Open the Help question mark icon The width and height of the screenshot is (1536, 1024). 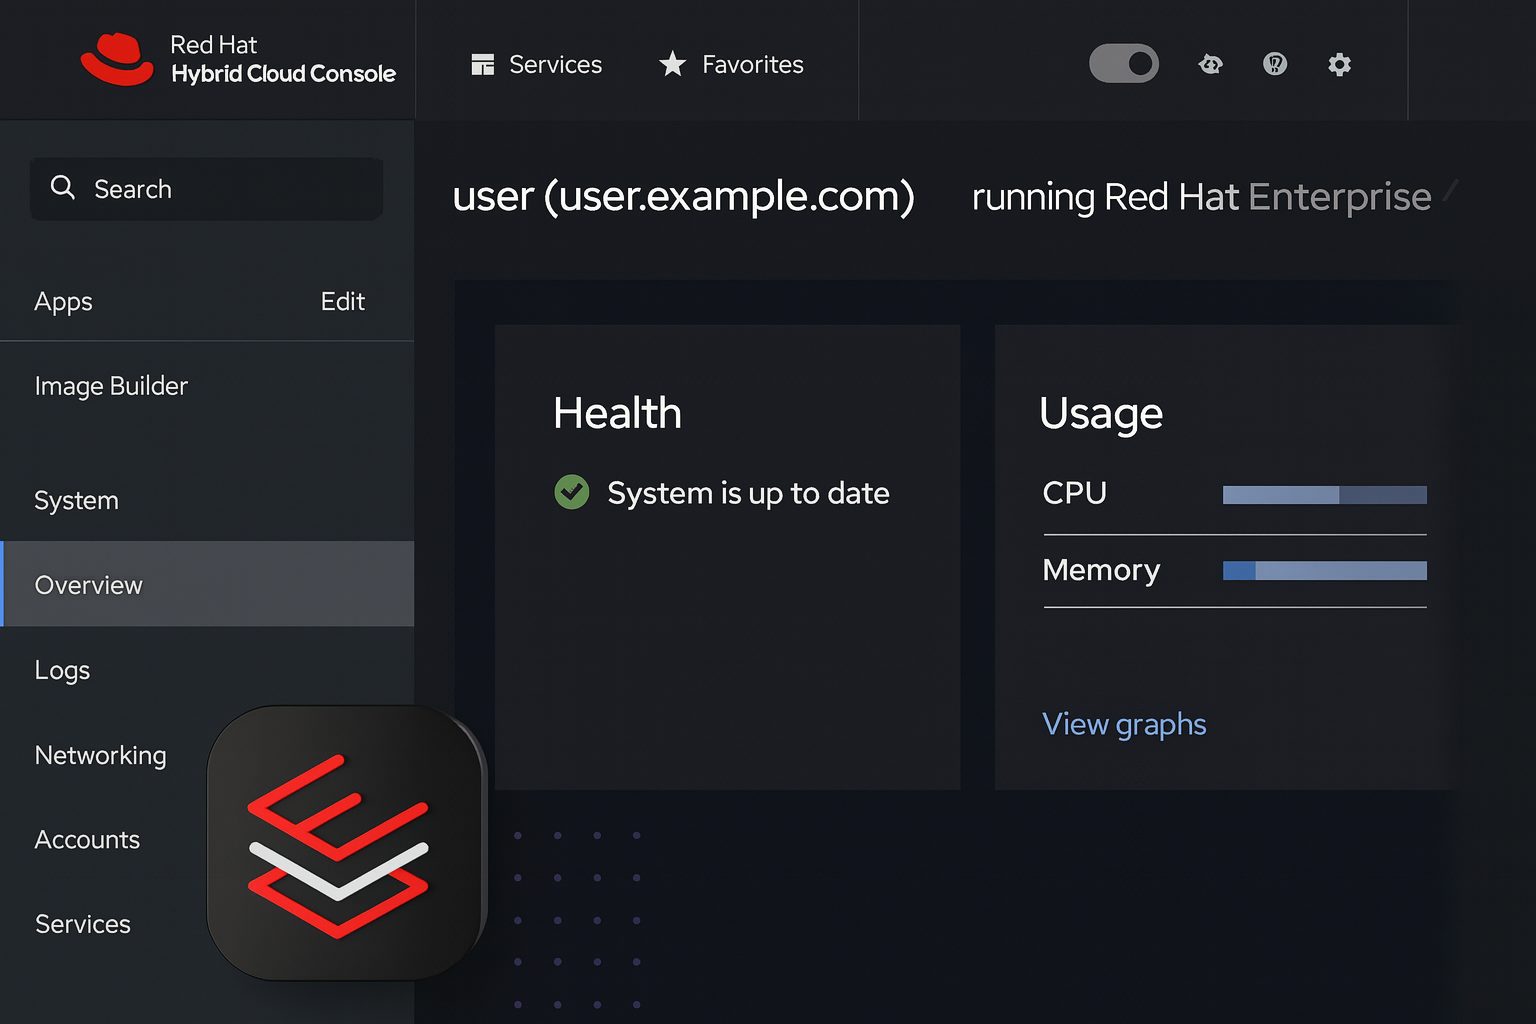(1274, 63)
